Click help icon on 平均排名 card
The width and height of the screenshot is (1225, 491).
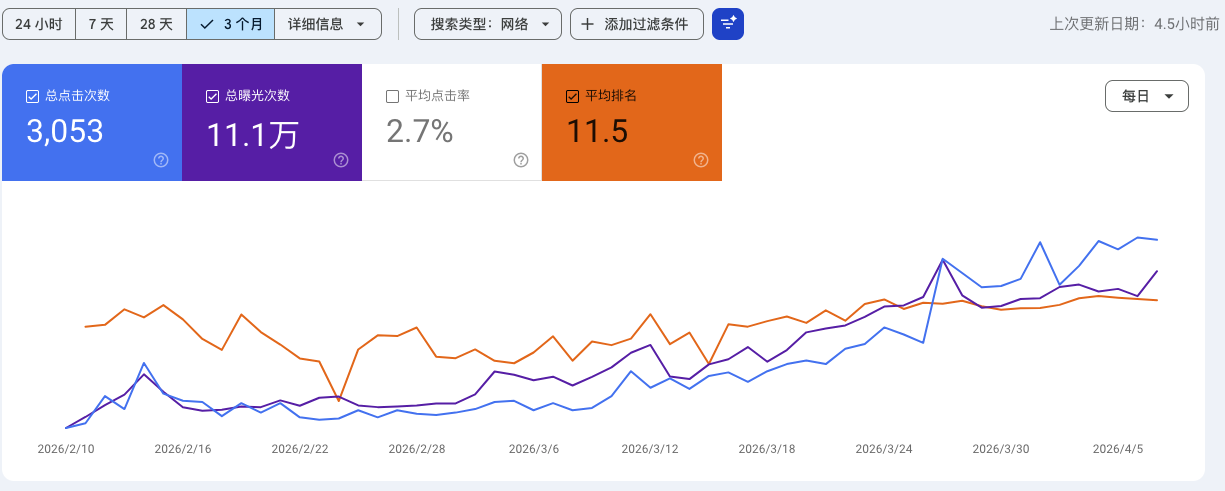(701, 160)
